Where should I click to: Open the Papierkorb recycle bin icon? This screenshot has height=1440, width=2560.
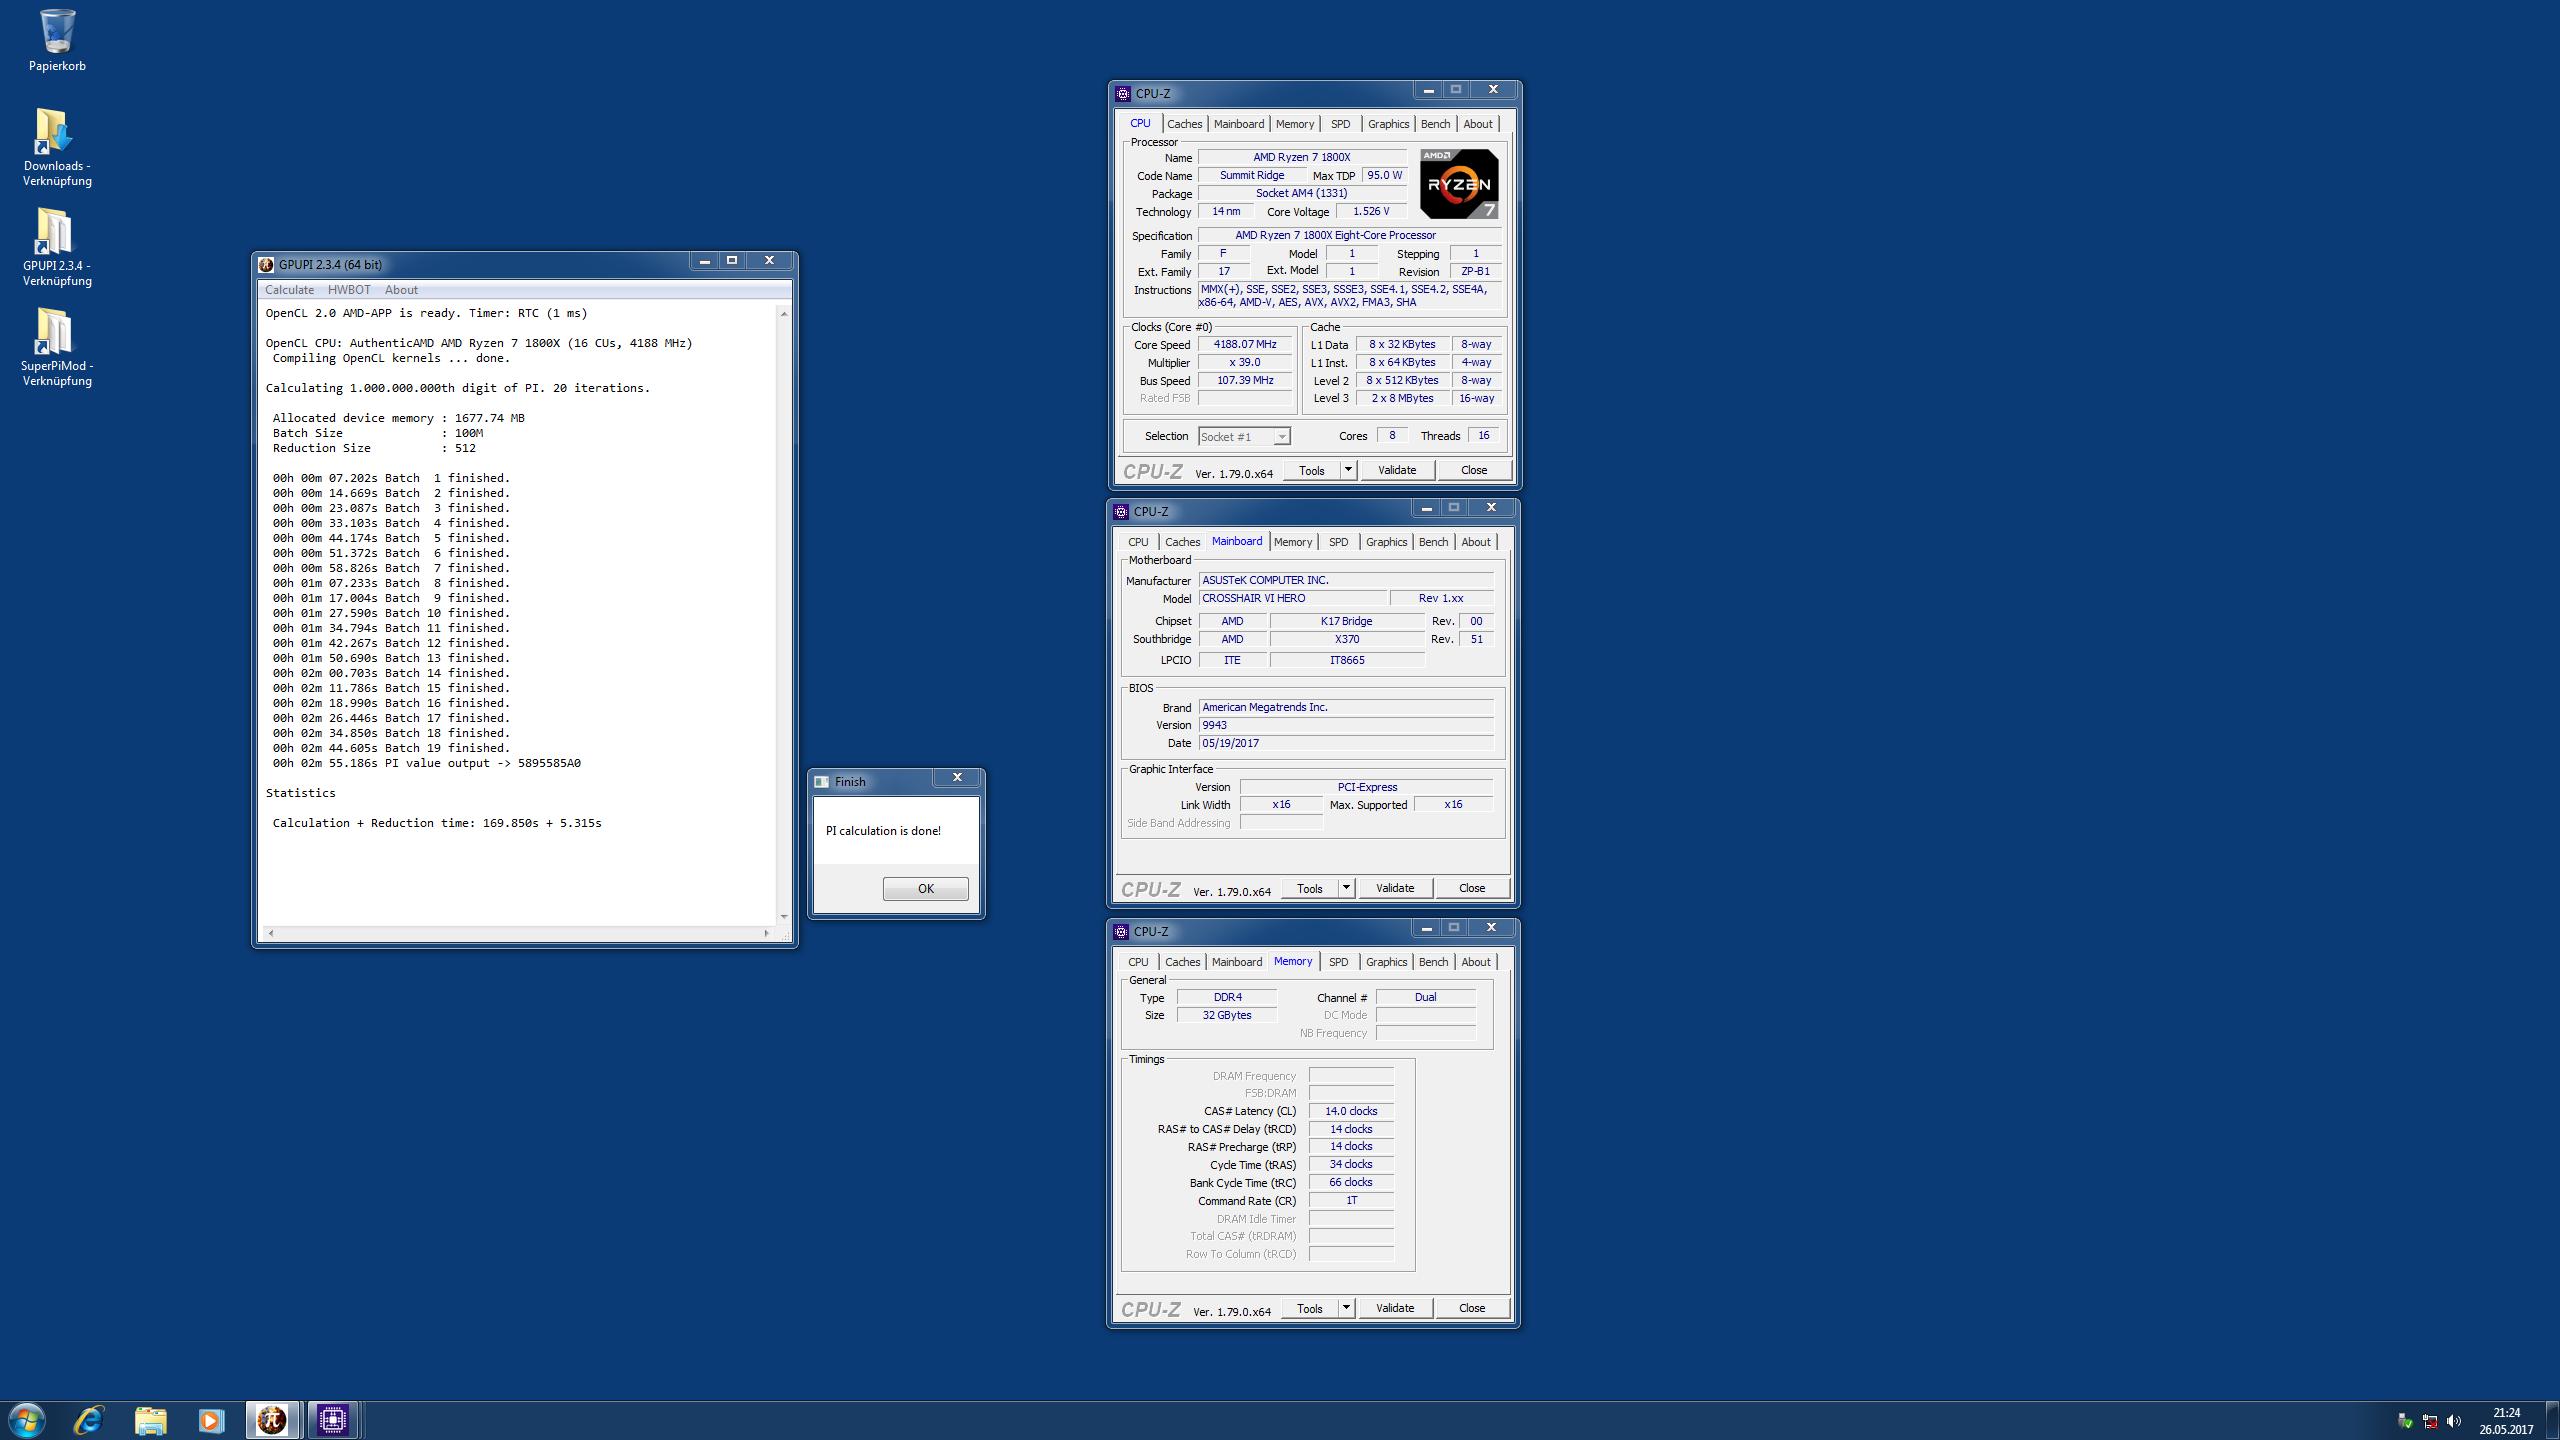(57, 40)
